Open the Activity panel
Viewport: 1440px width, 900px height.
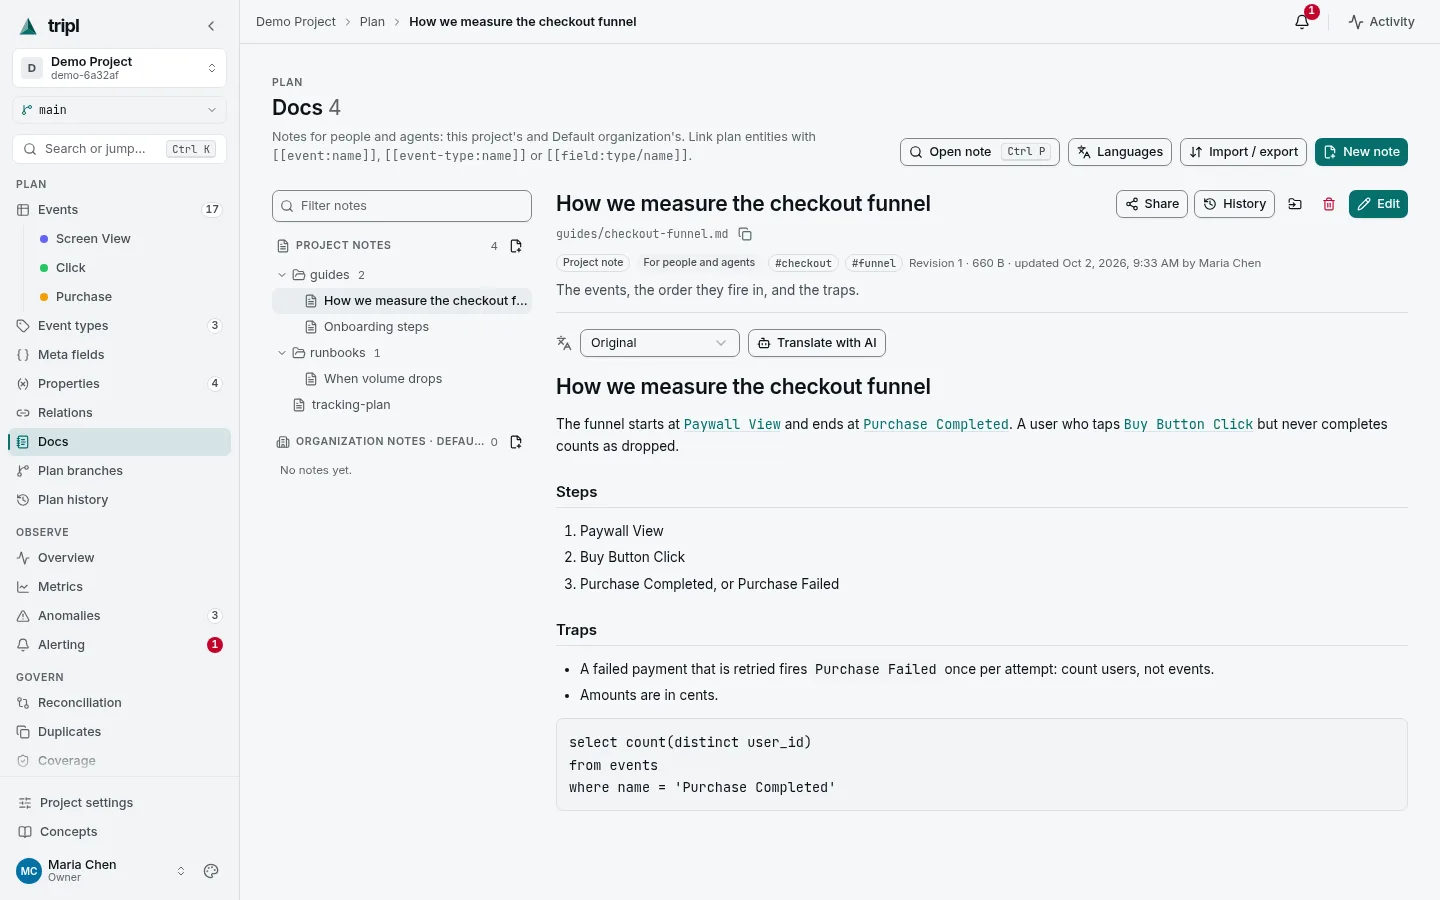click(1381, 22)
